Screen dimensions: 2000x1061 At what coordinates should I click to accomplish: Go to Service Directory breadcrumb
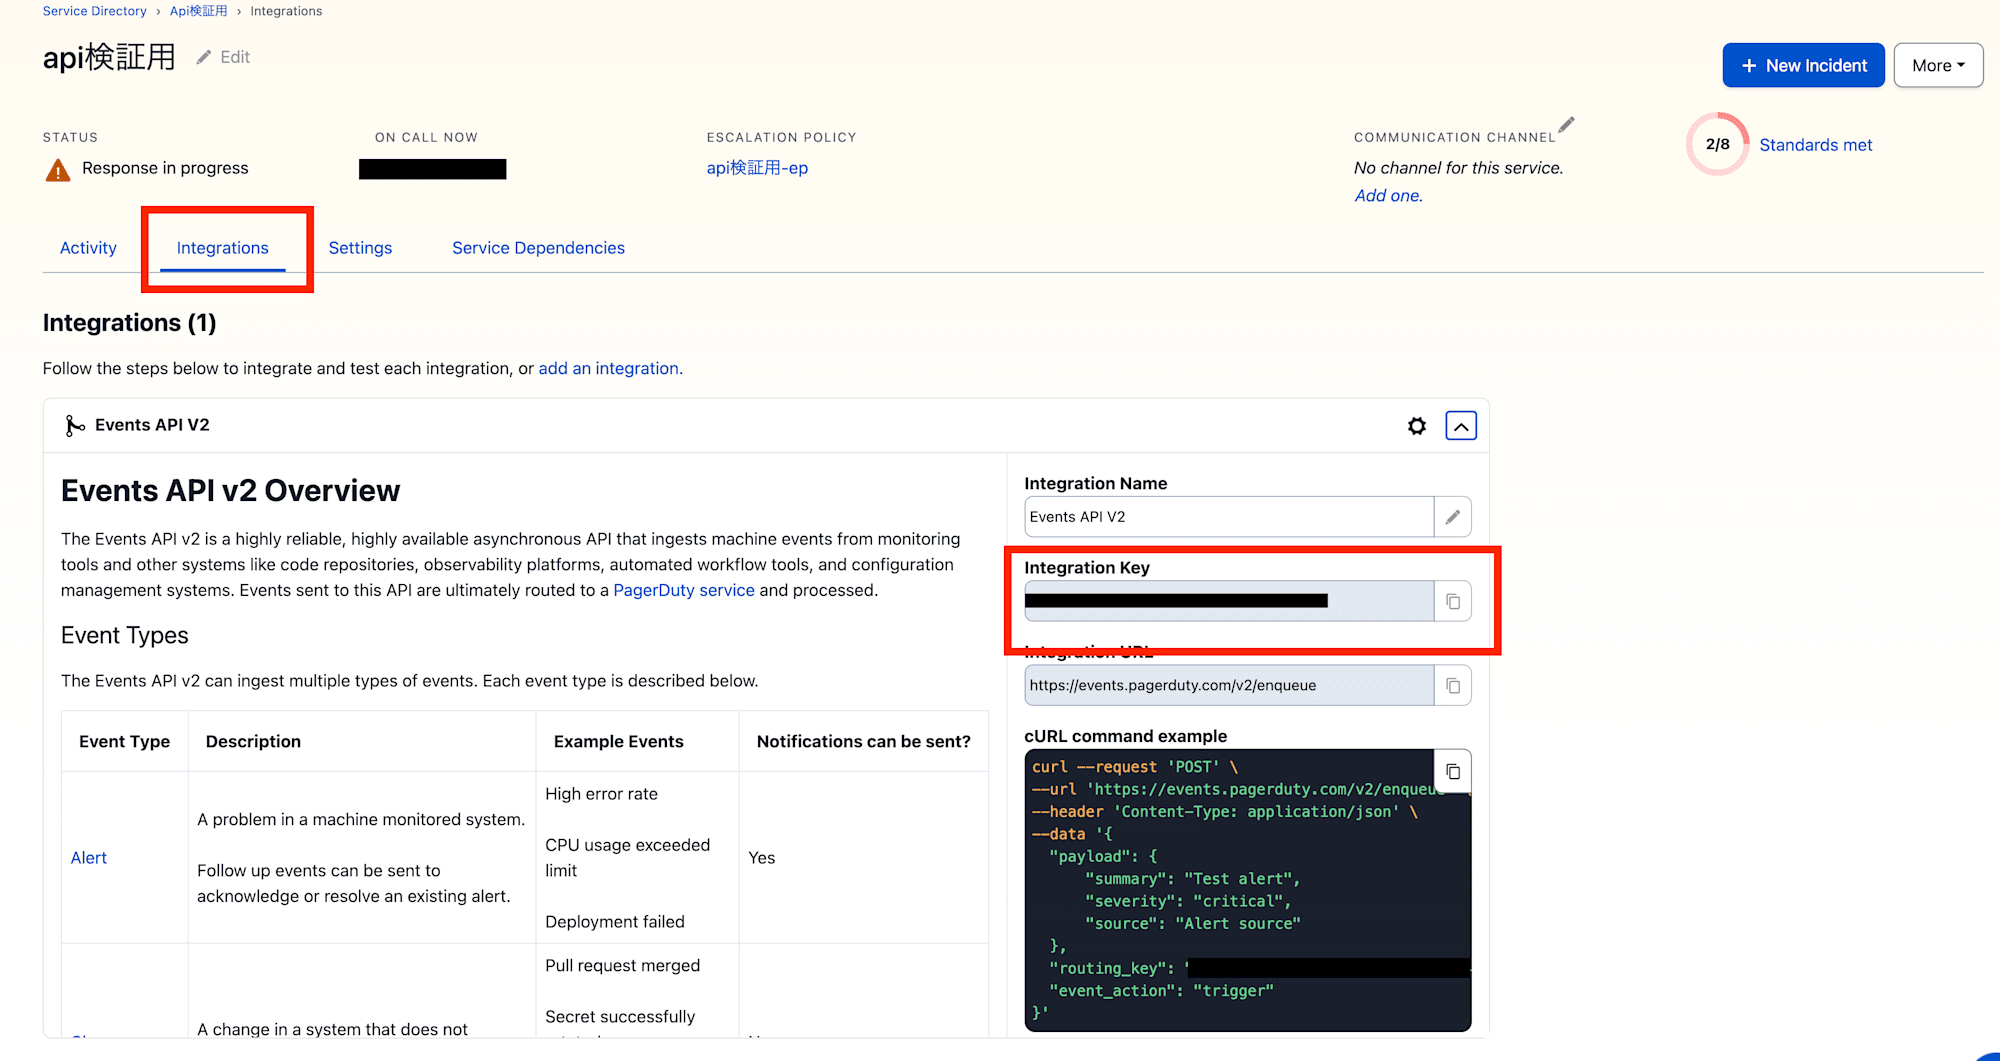tap(94, 11)
